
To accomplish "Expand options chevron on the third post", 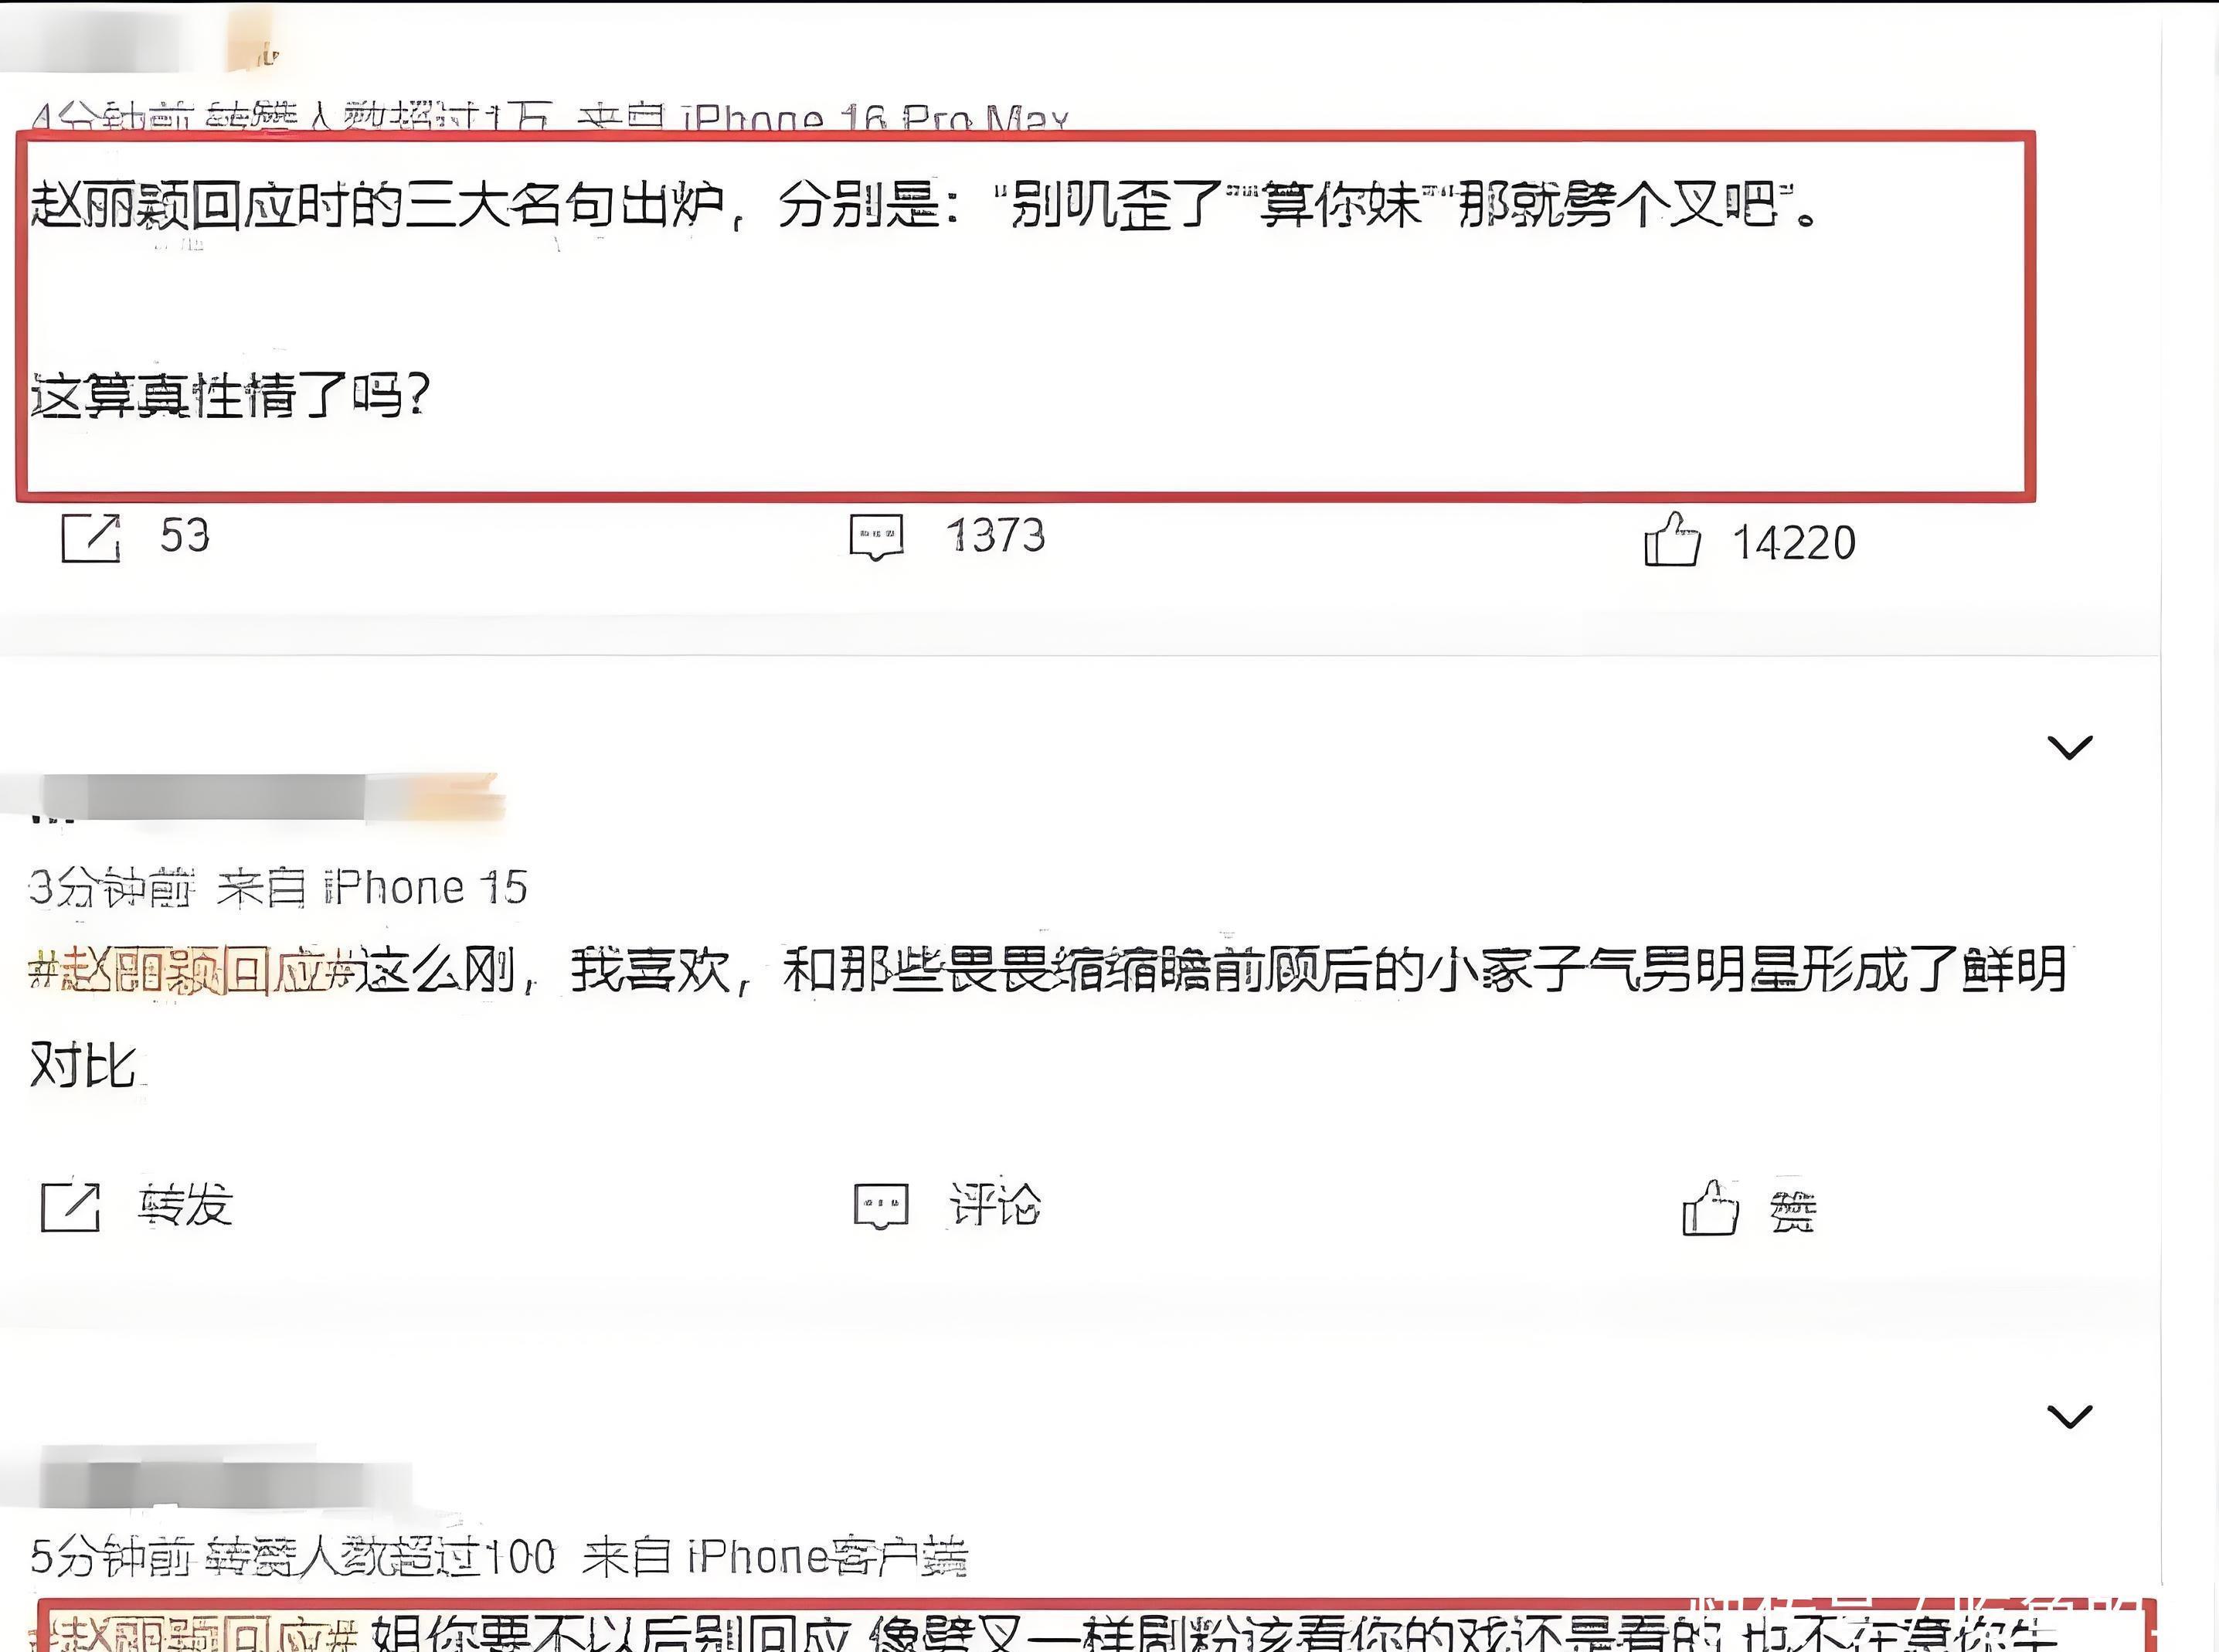I will (x=2069, y=1416).
